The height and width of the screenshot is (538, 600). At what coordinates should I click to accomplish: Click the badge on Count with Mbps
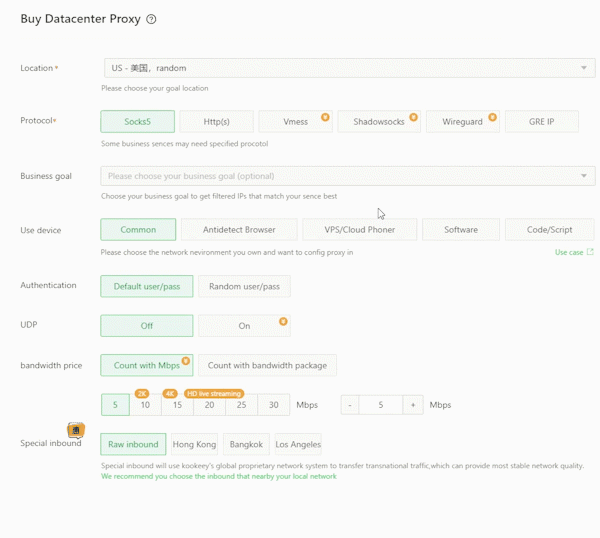tap(186, 360)
